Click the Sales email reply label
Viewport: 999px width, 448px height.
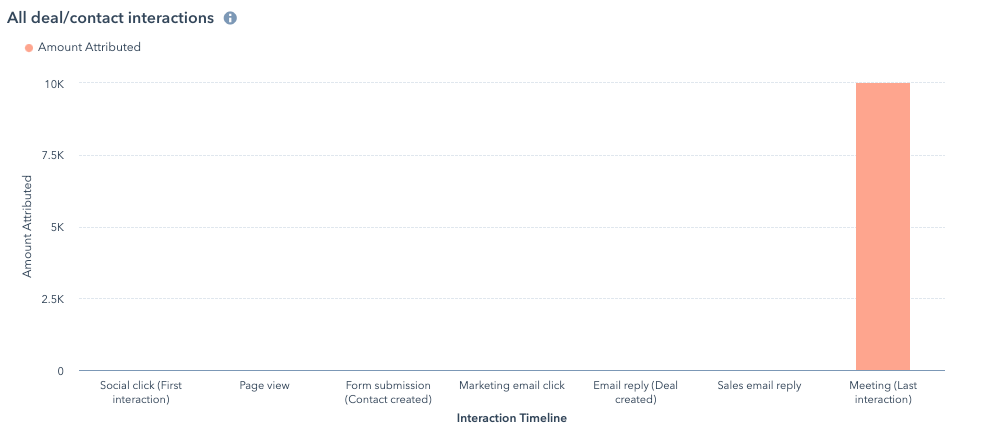point(759,386)
